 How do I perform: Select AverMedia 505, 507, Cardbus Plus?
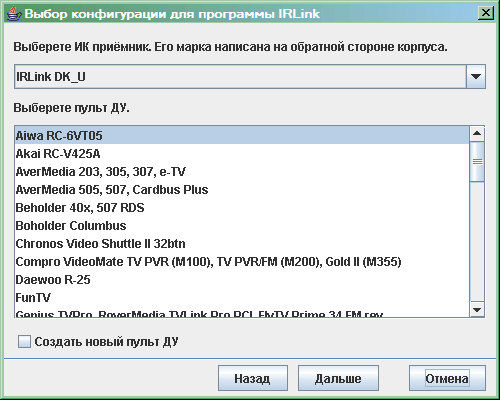[242, 189]
